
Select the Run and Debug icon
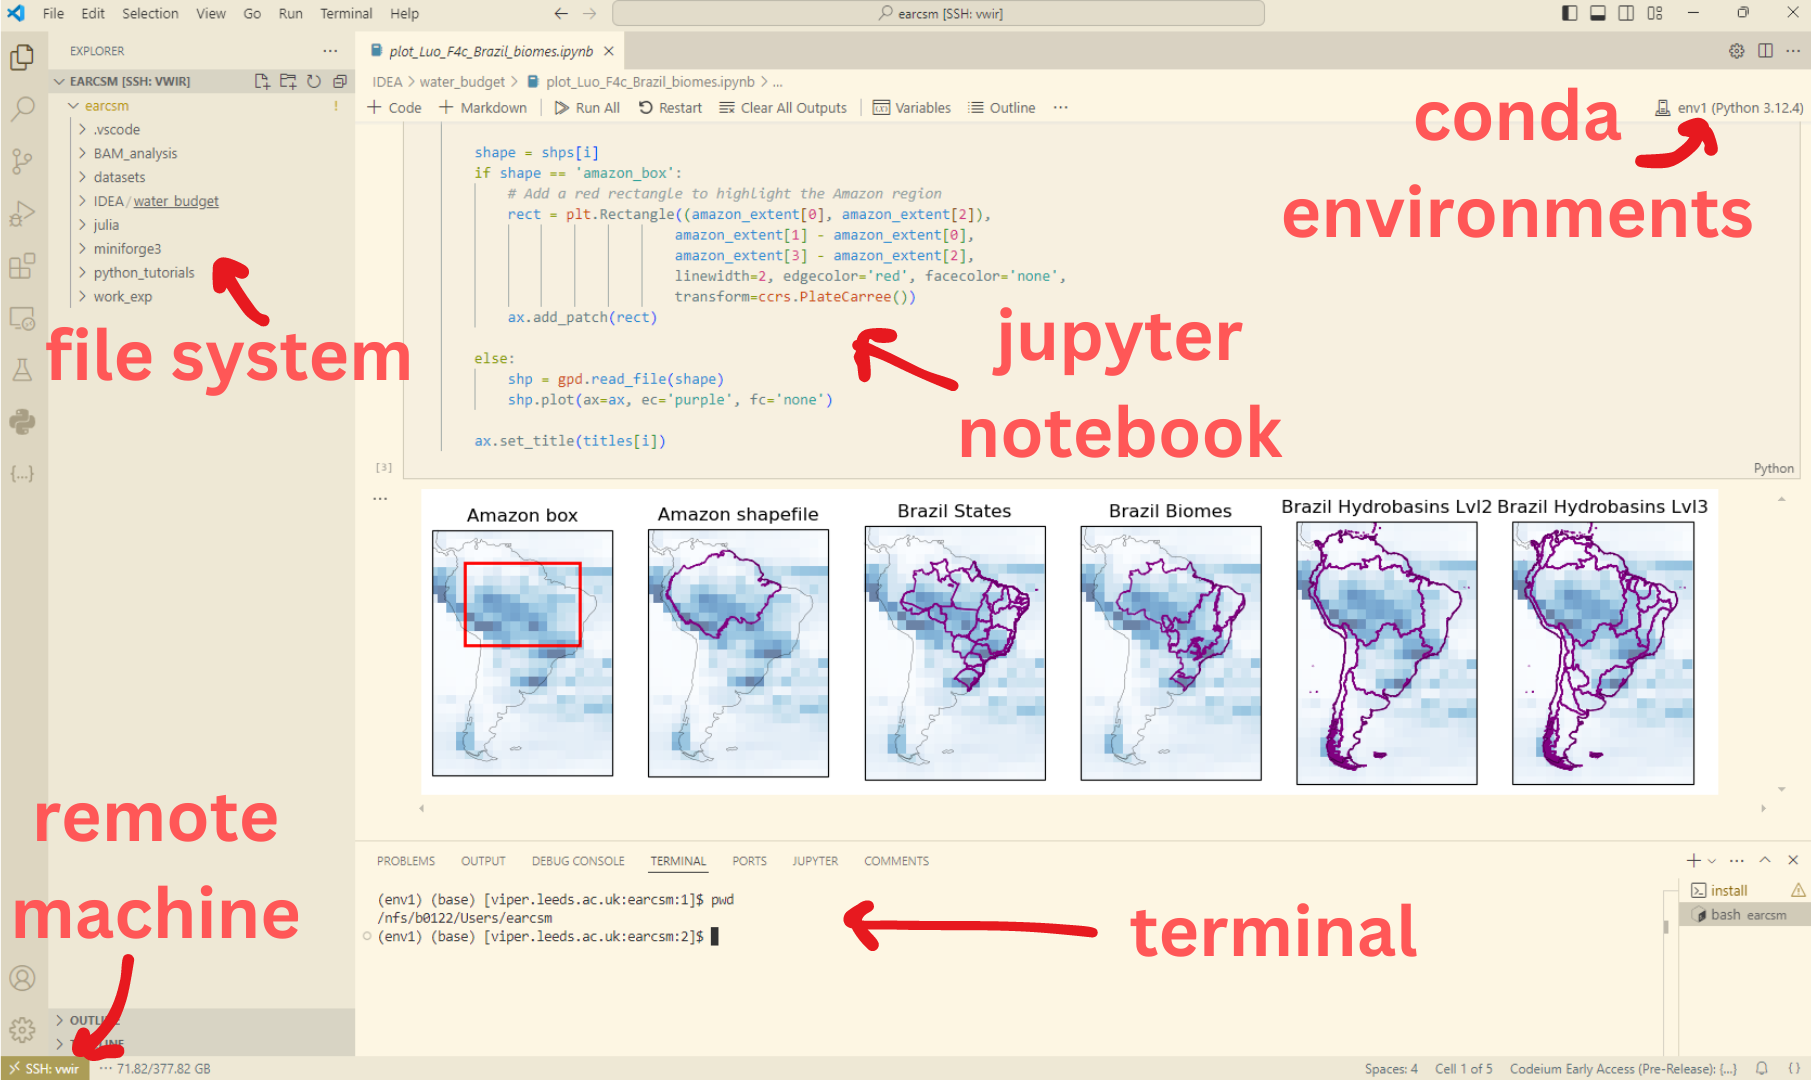point(22,213)
